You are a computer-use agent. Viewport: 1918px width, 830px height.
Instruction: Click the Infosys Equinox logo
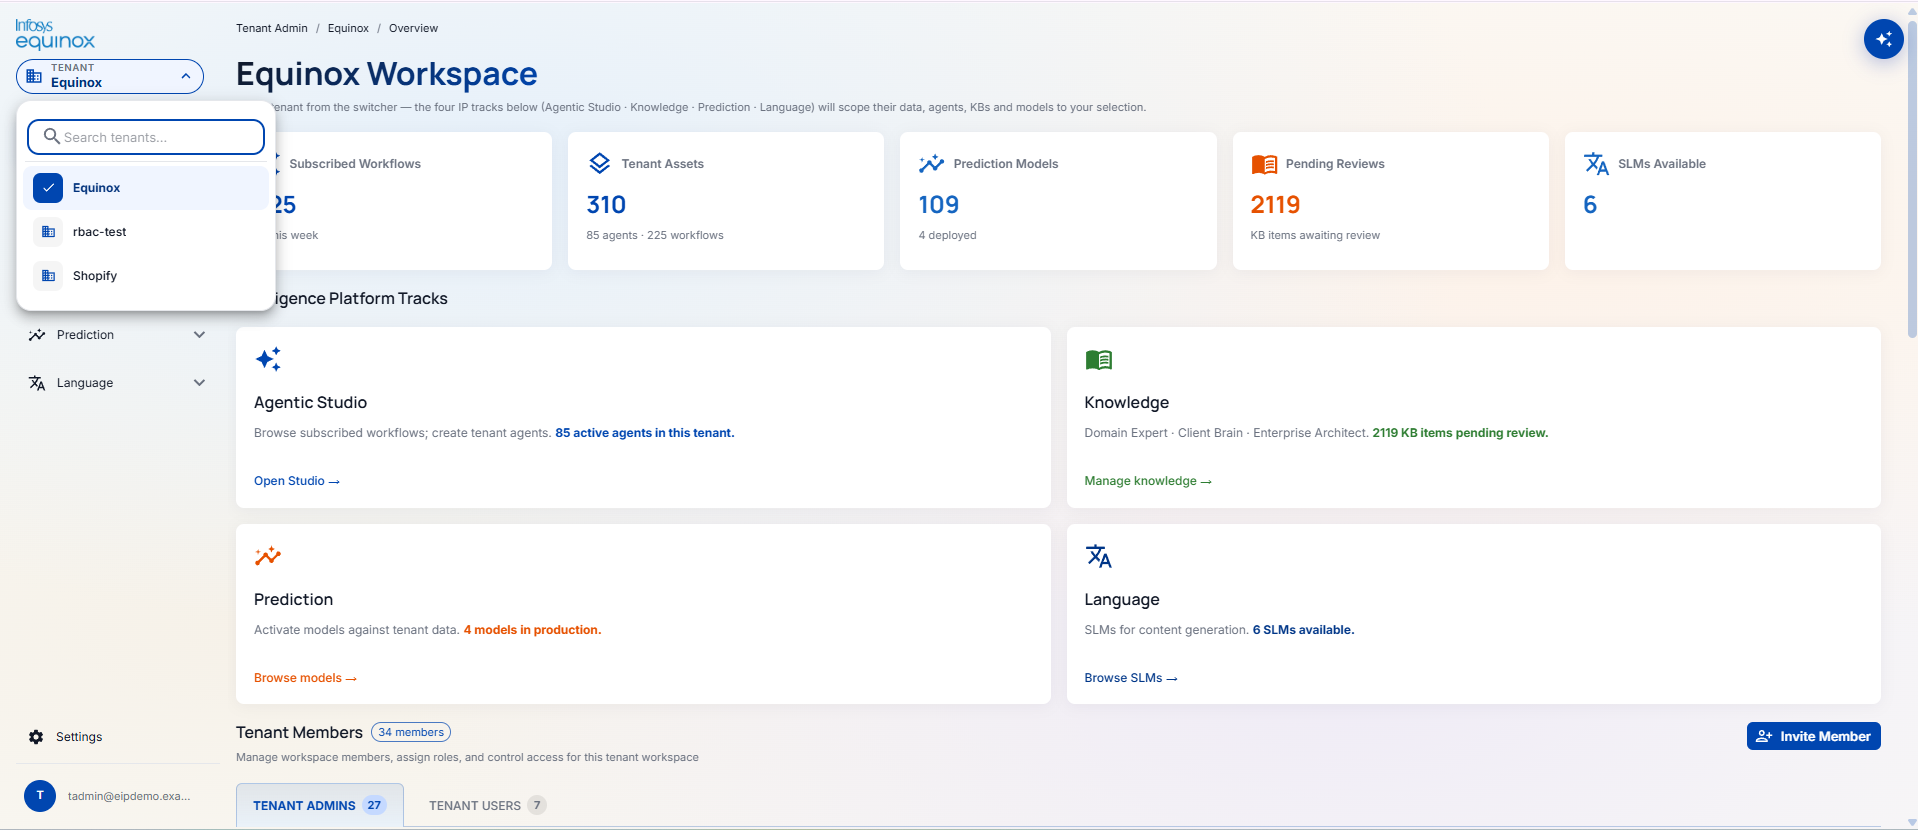(x=55, y=34)
